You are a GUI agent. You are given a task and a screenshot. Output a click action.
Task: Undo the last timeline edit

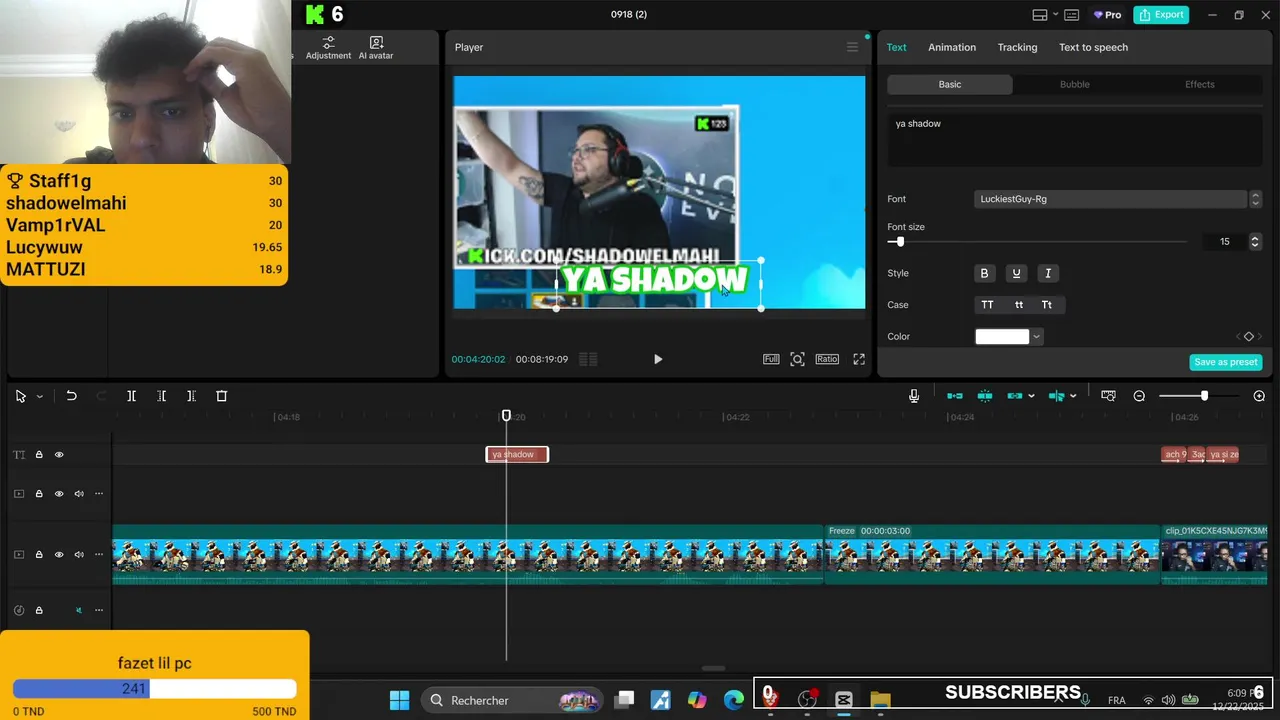71,396
